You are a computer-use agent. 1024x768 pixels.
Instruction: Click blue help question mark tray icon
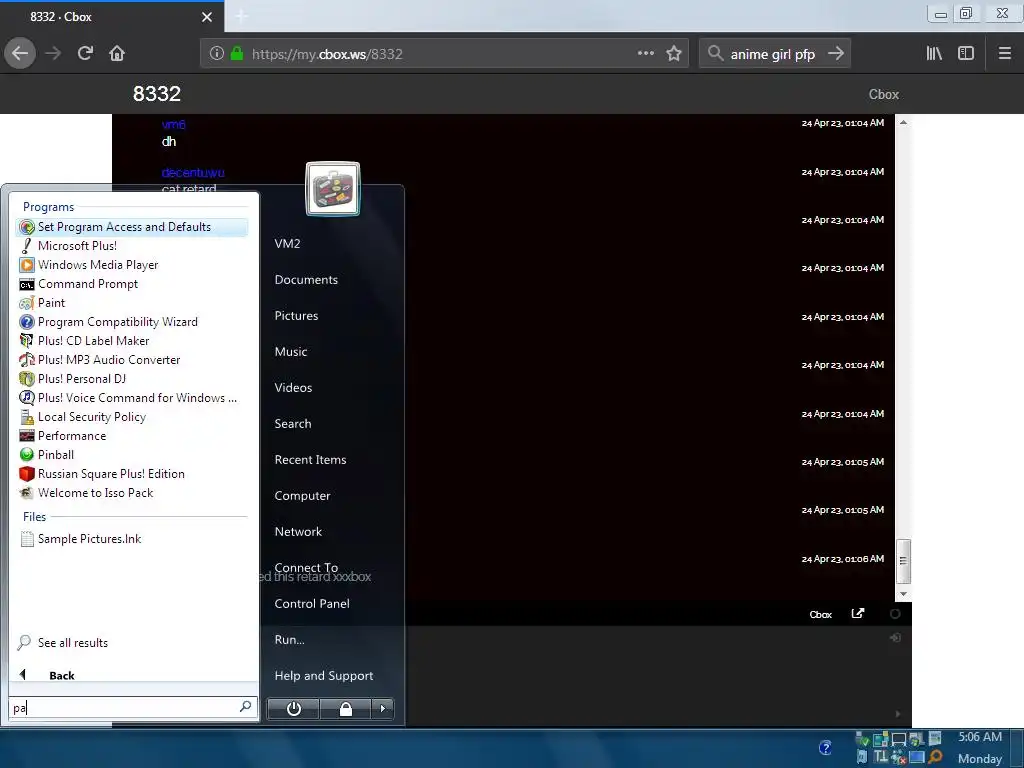(x=825, y=748)
